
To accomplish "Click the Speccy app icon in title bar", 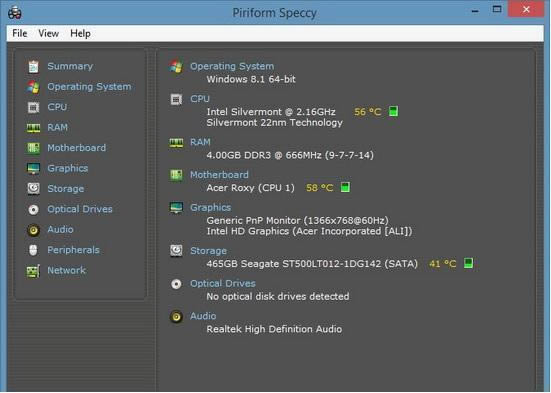I will (x=15, y=13).
